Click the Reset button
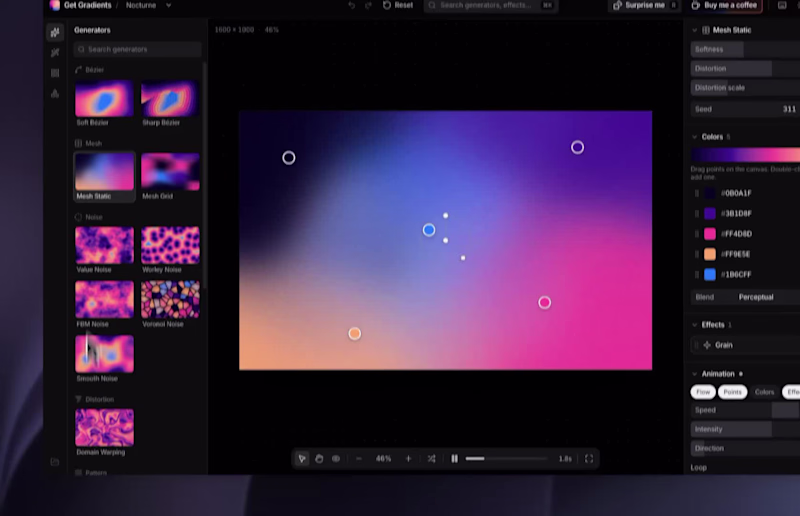 point(398,5)
